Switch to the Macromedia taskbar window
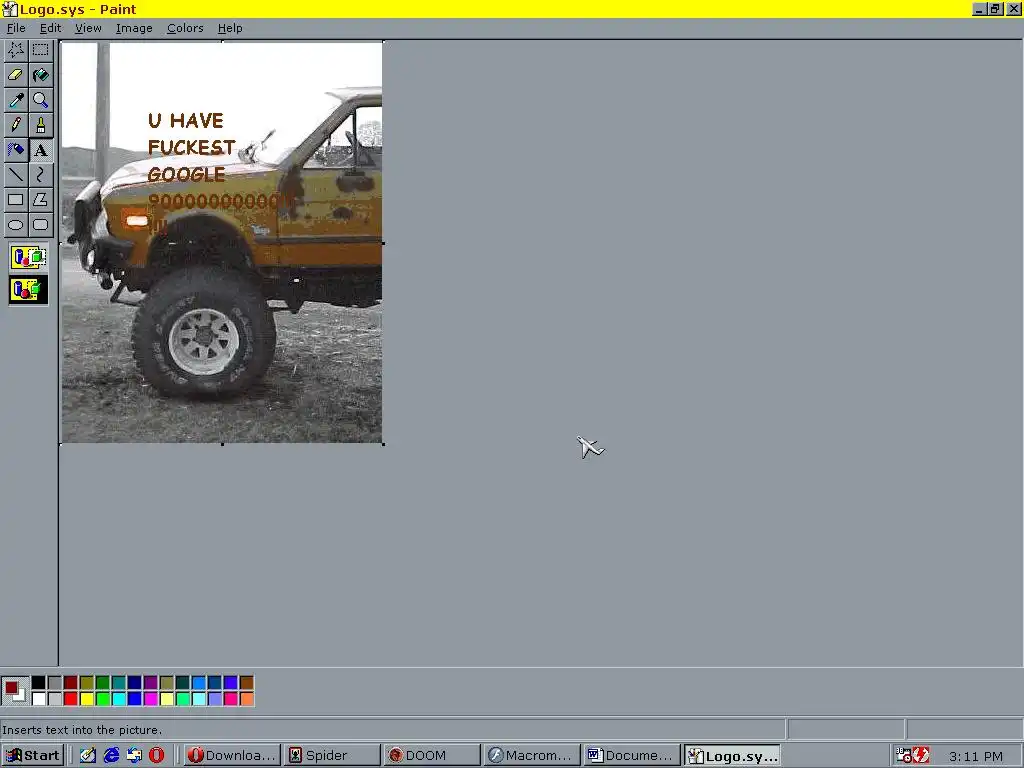The image size is (1024, 768). pyautogui.click(x=532, y=756)
